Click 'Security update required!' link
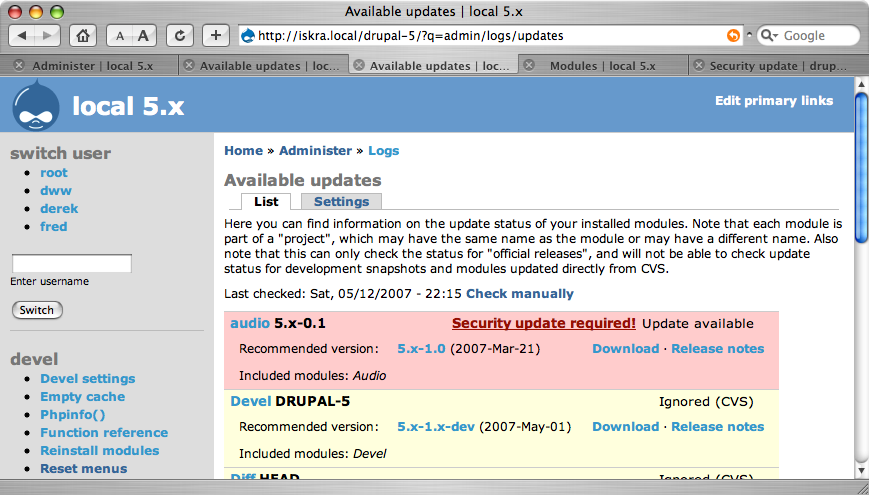The width and height of the screenshot is (869, 495). 544,324
